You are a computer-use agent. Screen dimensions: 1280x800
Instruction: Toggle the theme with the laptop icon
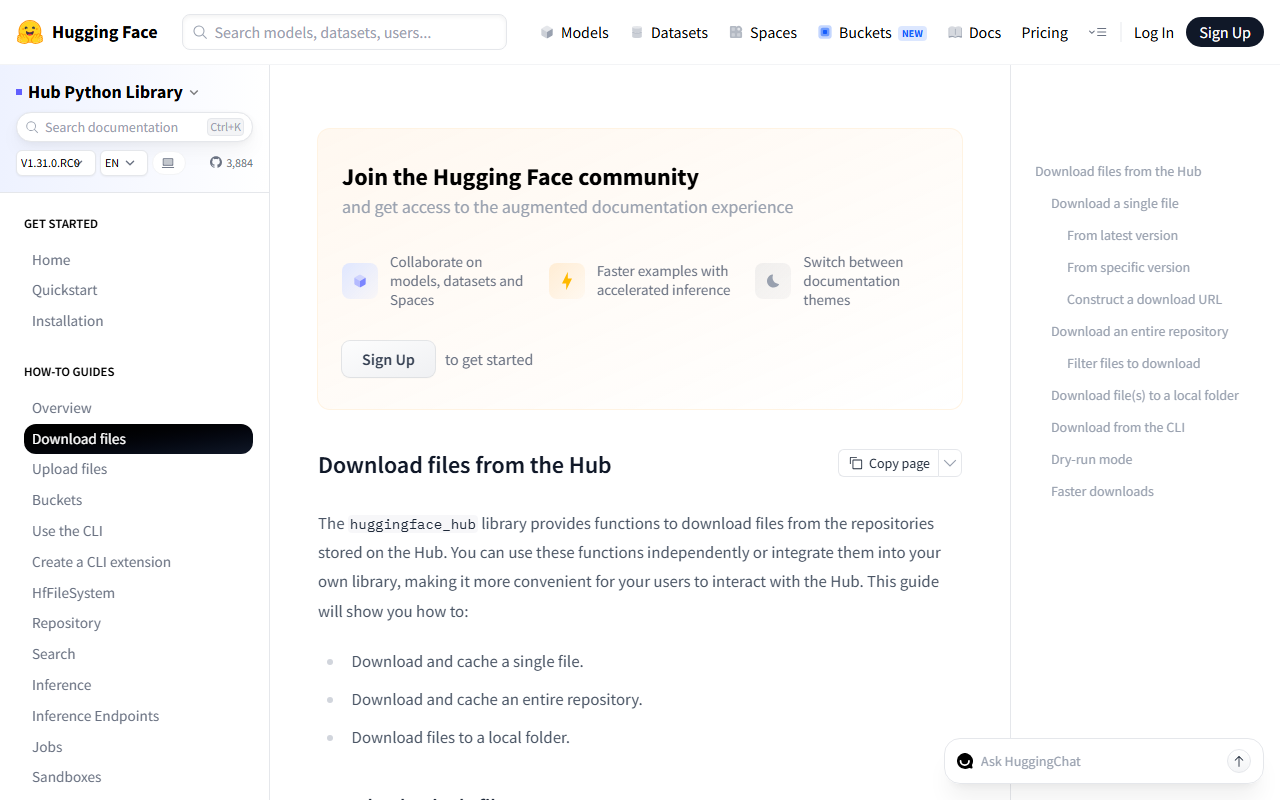tap(168, 163)
